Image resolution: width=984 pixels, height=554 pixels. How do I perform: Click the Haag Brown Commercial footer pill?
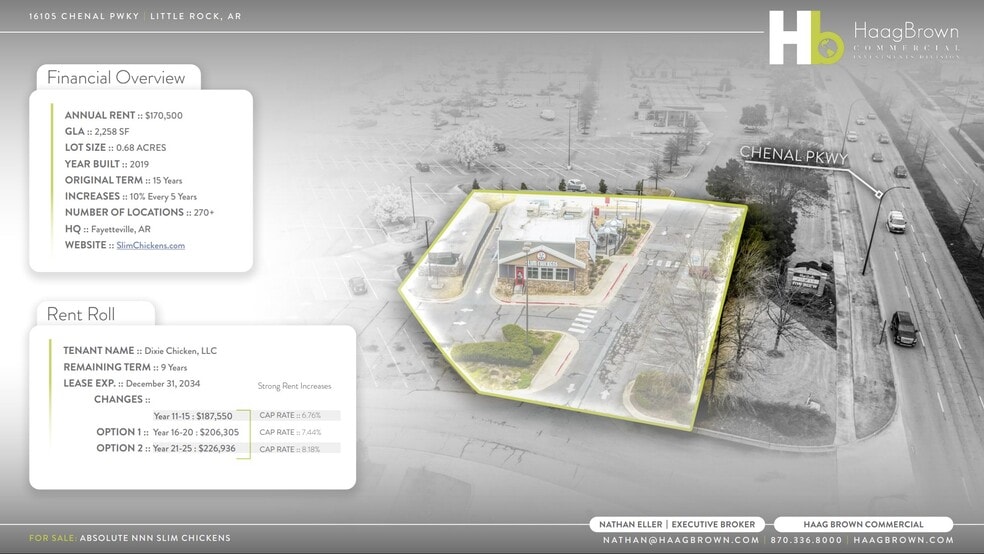point(863,524)
